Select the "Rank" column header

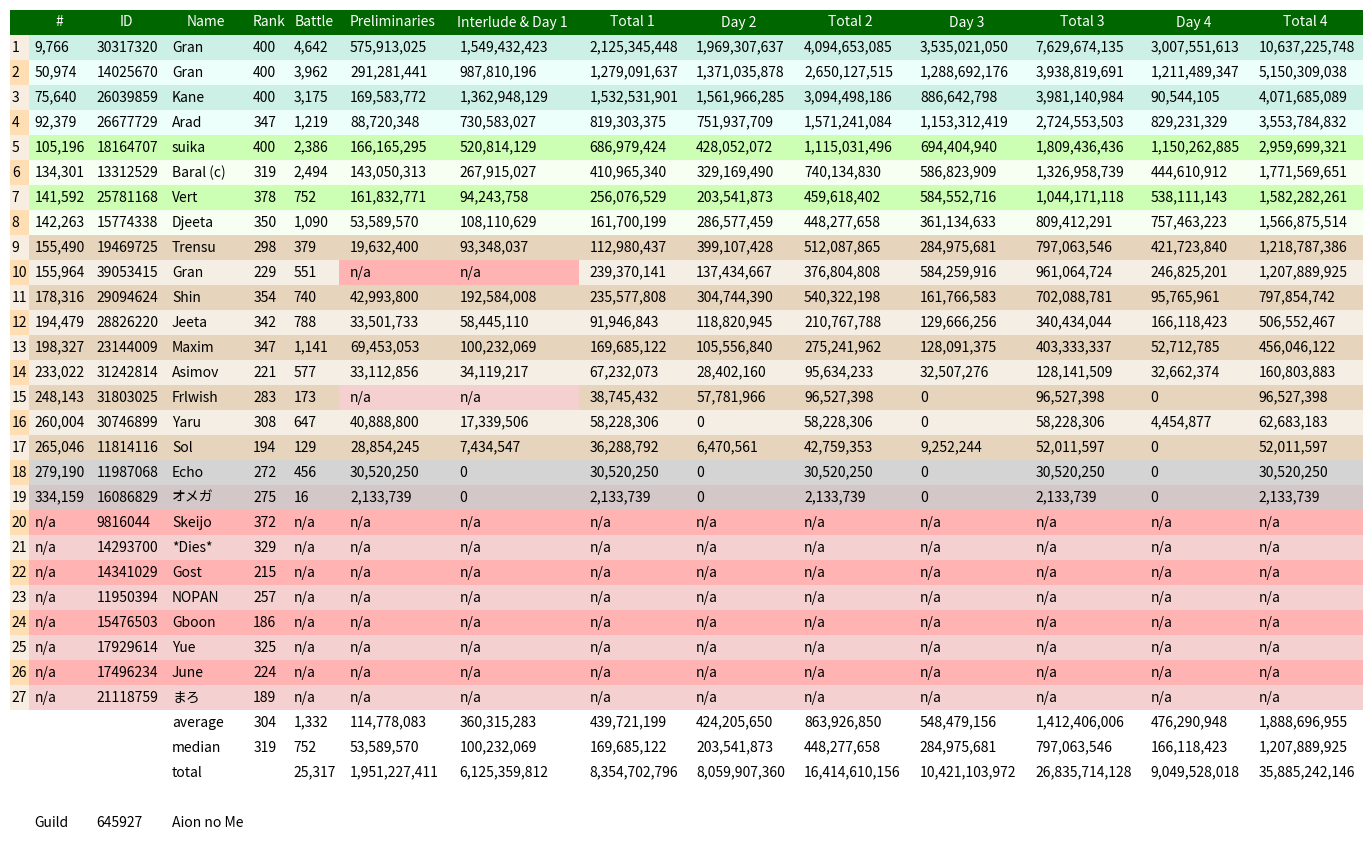(269, 21)
